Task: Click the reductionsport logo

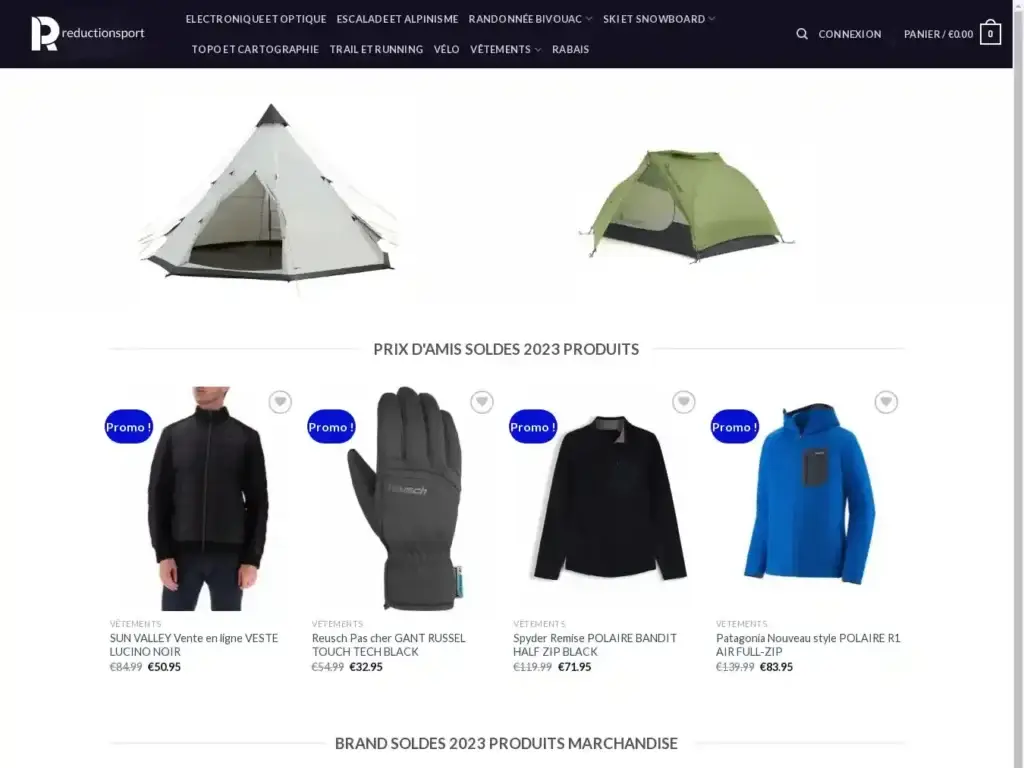Action: (88, 33)
